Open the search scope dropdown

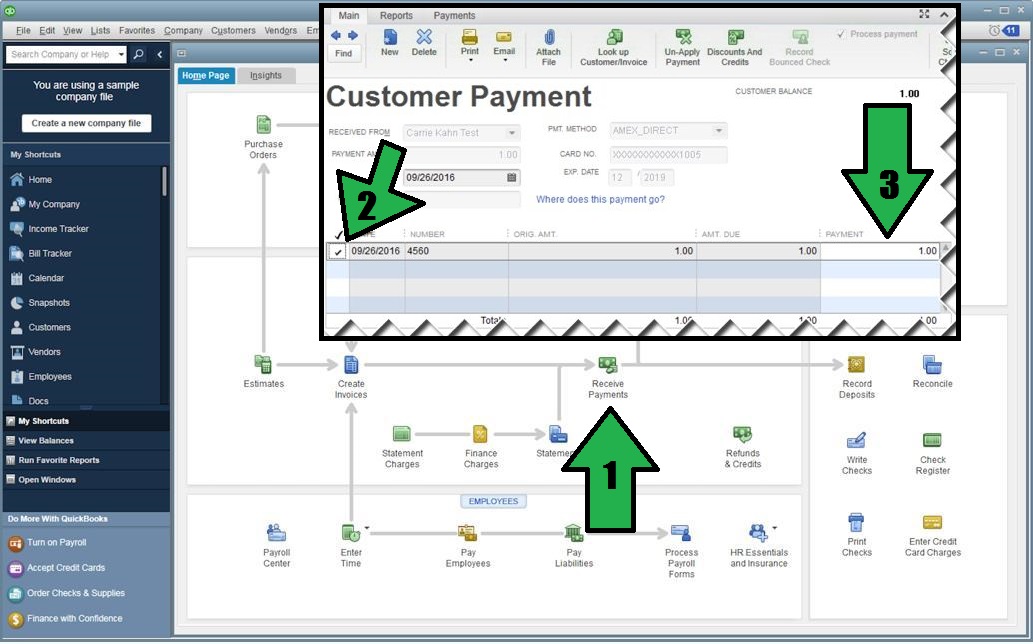[121, 55]
